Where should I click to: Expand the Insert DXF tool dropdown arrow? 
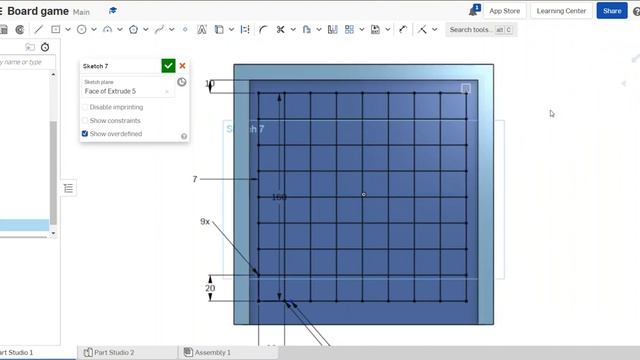point(388,29)
